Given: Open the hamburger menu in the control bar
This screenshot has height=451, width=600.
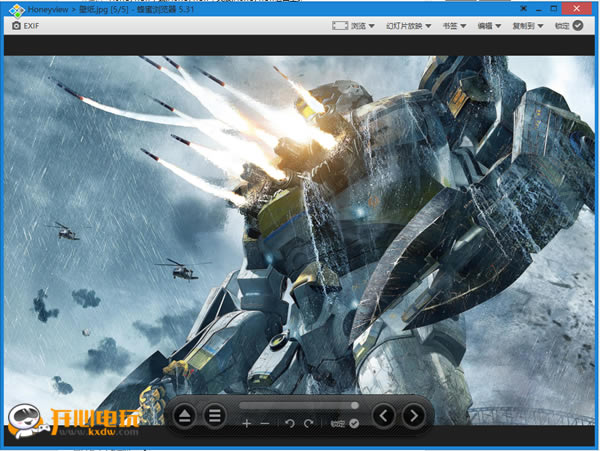Looking at the screenshot, I should 215,415.
